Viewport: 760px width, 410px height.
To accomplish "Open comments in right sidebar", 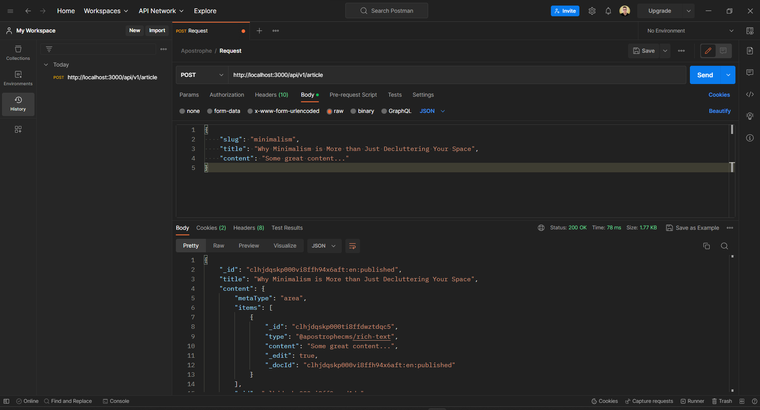I will pyautogui.click(x=750, y=73).
